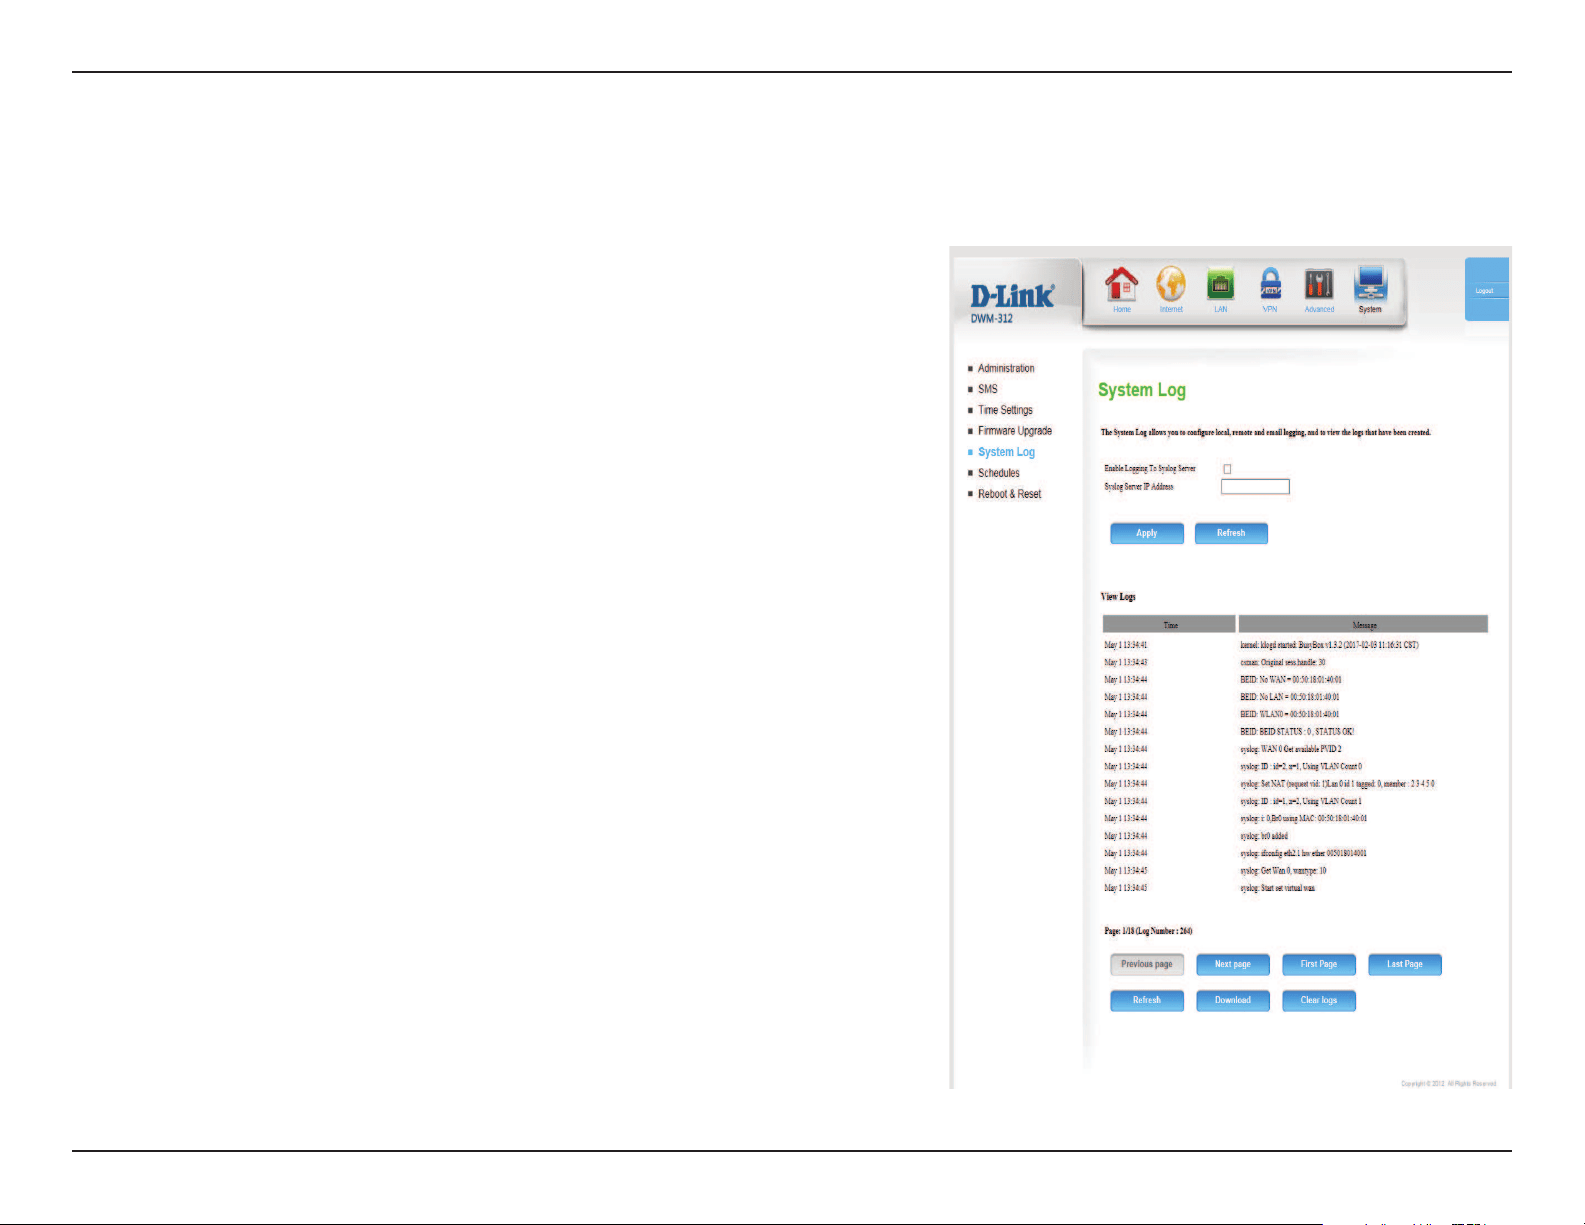Select log entry 'BEID: WLAN0'
This screenshot has height=1225, width=1585.
point(1290,714)
